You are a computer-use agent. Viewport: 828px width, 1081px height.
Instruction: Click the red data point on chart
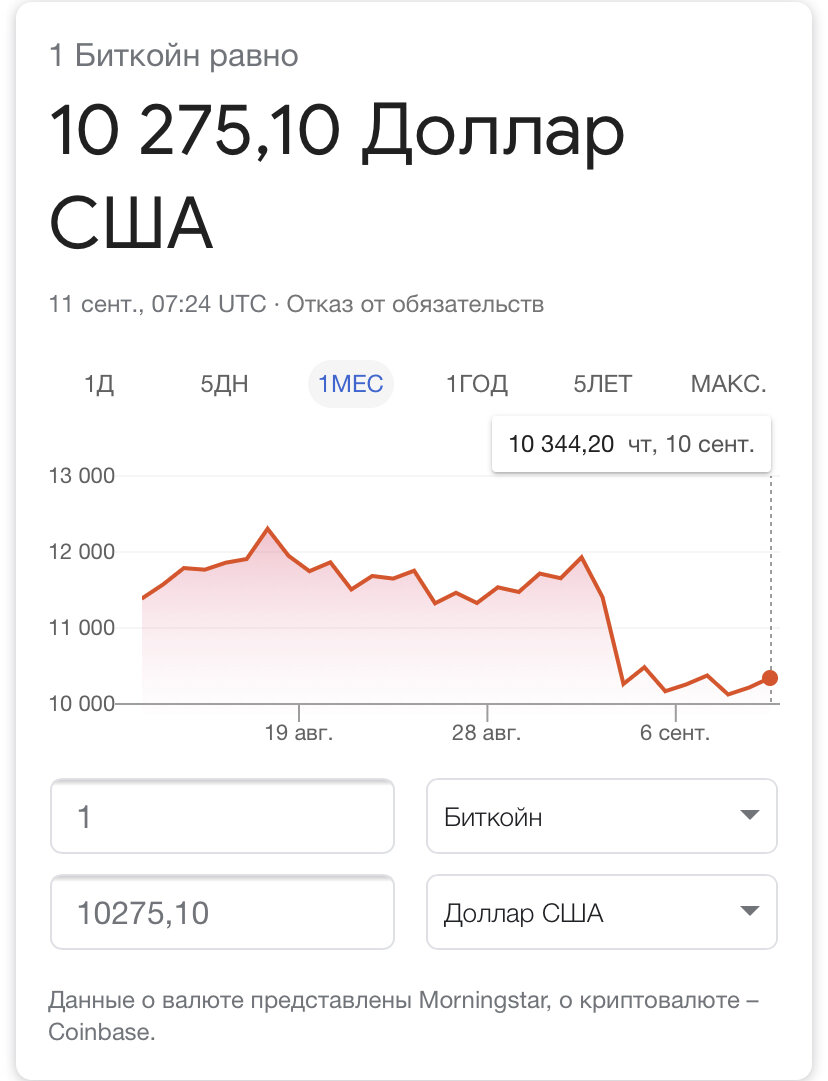coord(770,678)
